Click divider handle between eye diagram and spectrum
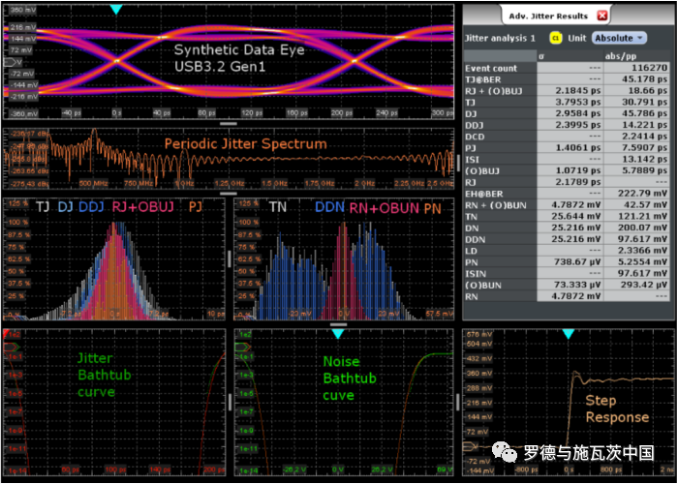 click(x=228, y=123)
